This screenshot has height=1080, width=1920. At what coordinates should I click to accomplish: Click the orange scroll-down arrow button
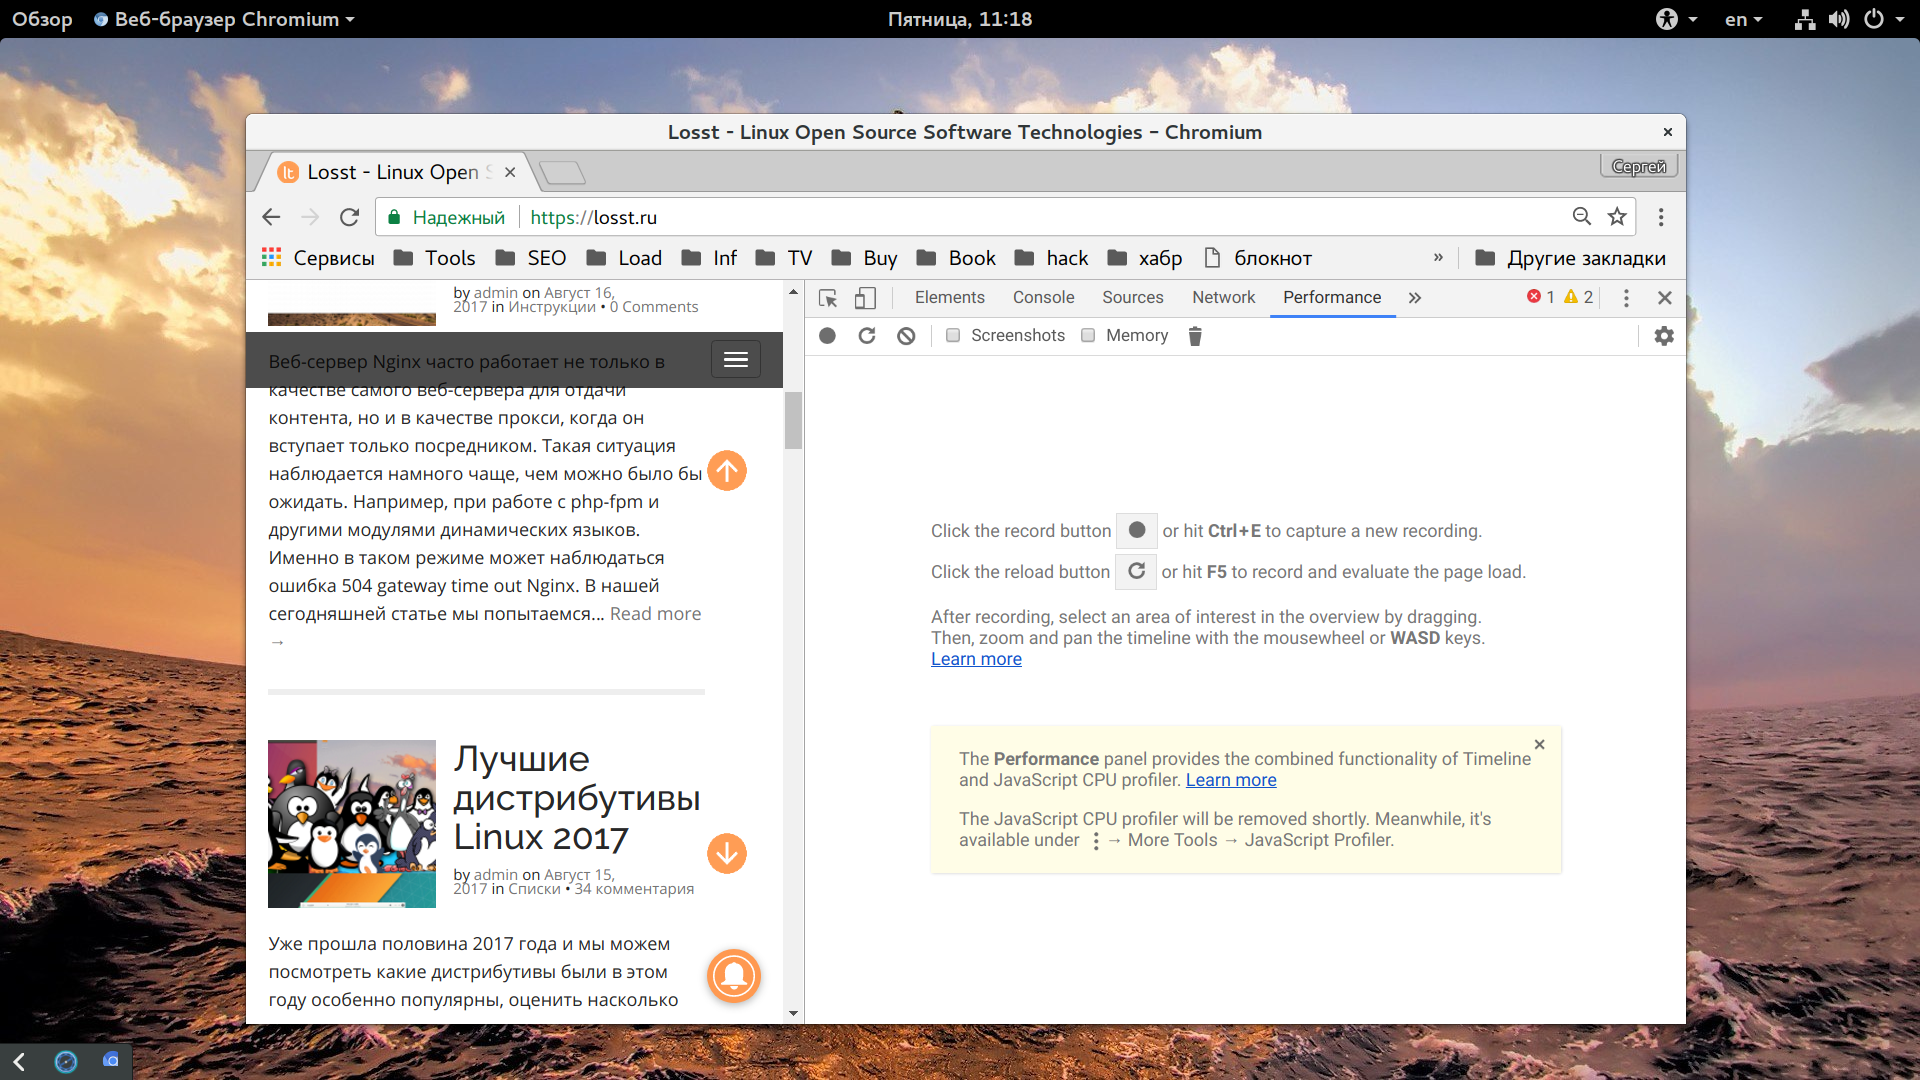(727, 854)
